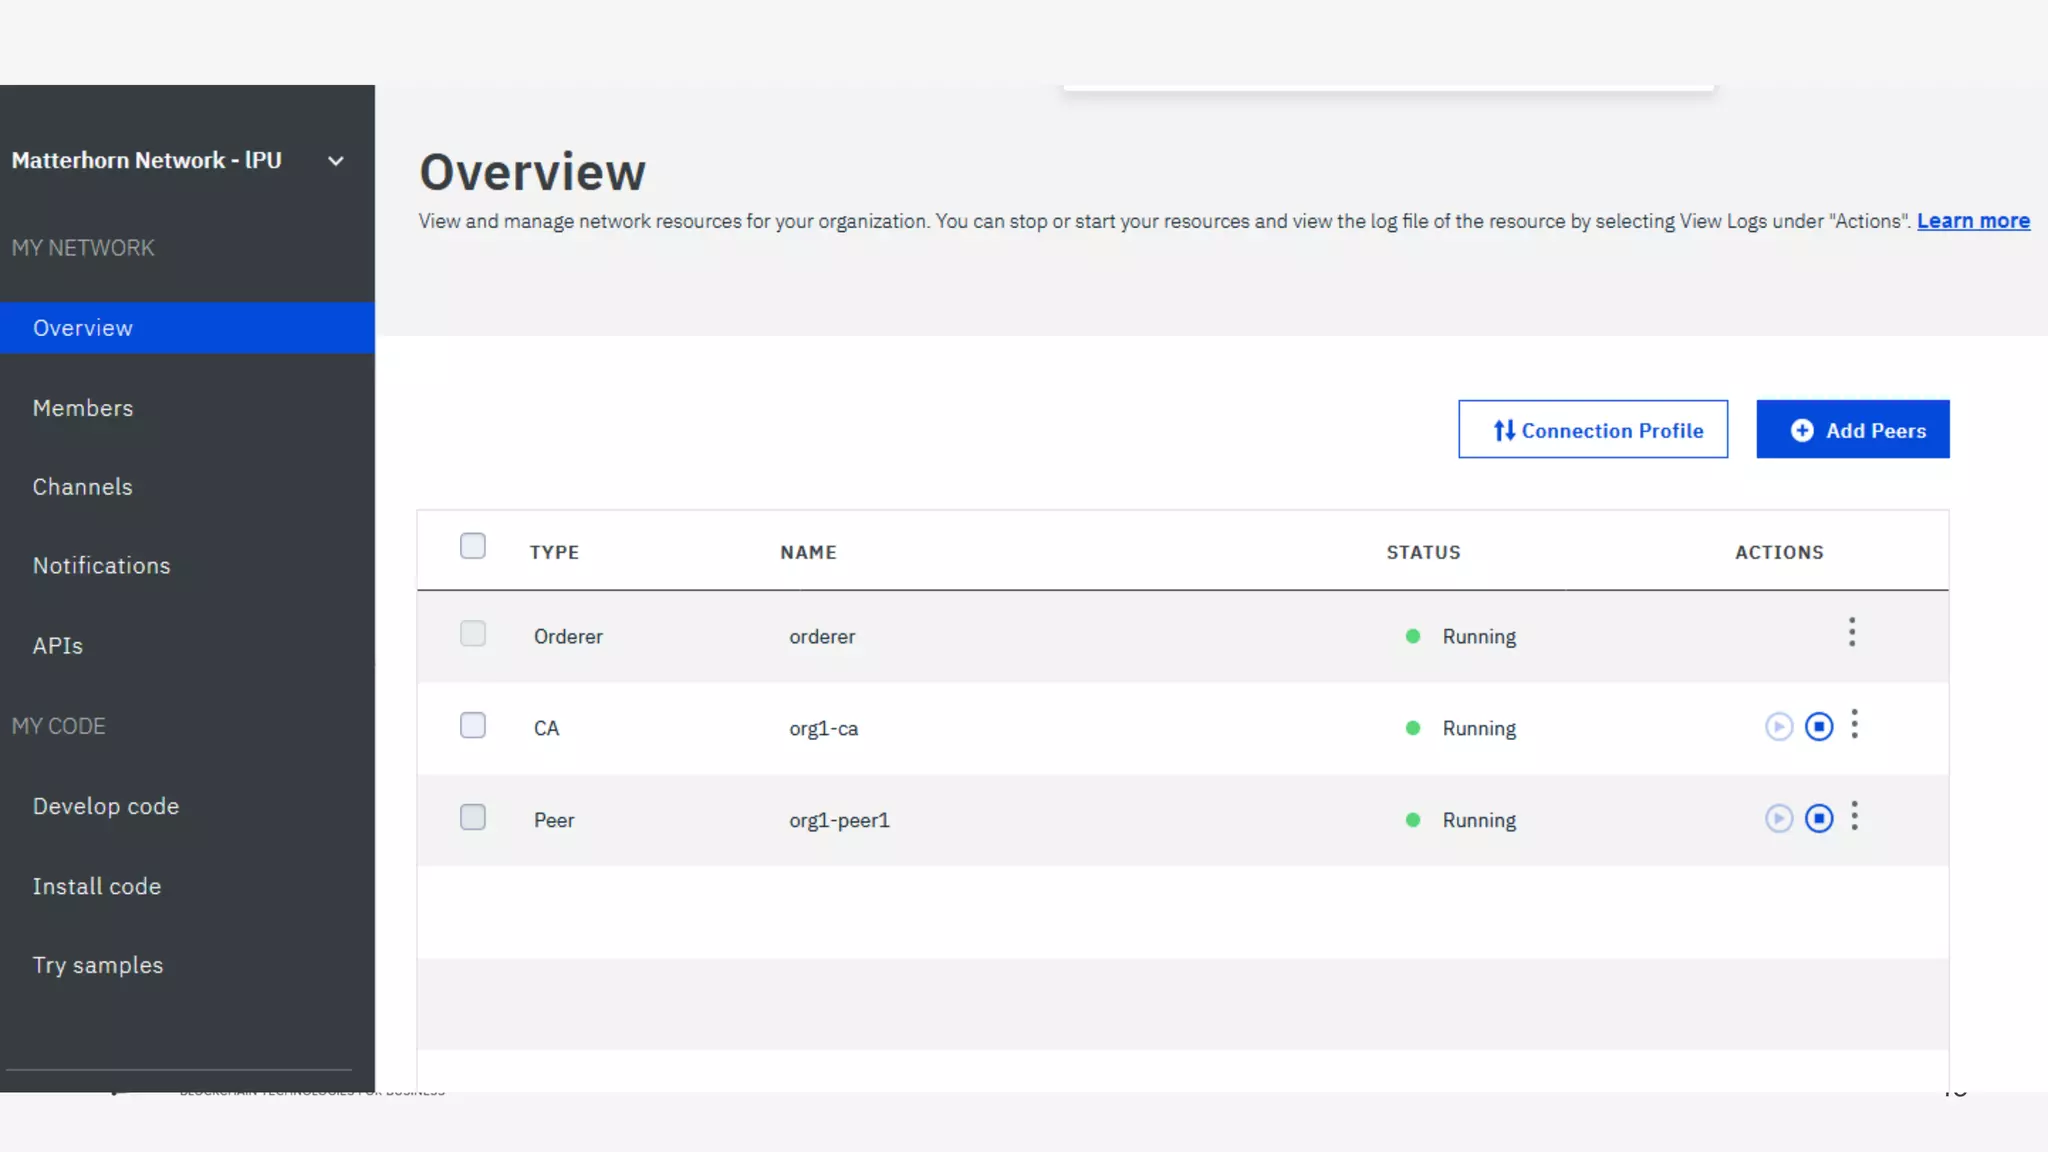The width and height of the screenshot is (2048, 1152).
Task: Click the Connection Profile button
Action: [x=1592, y=430]
